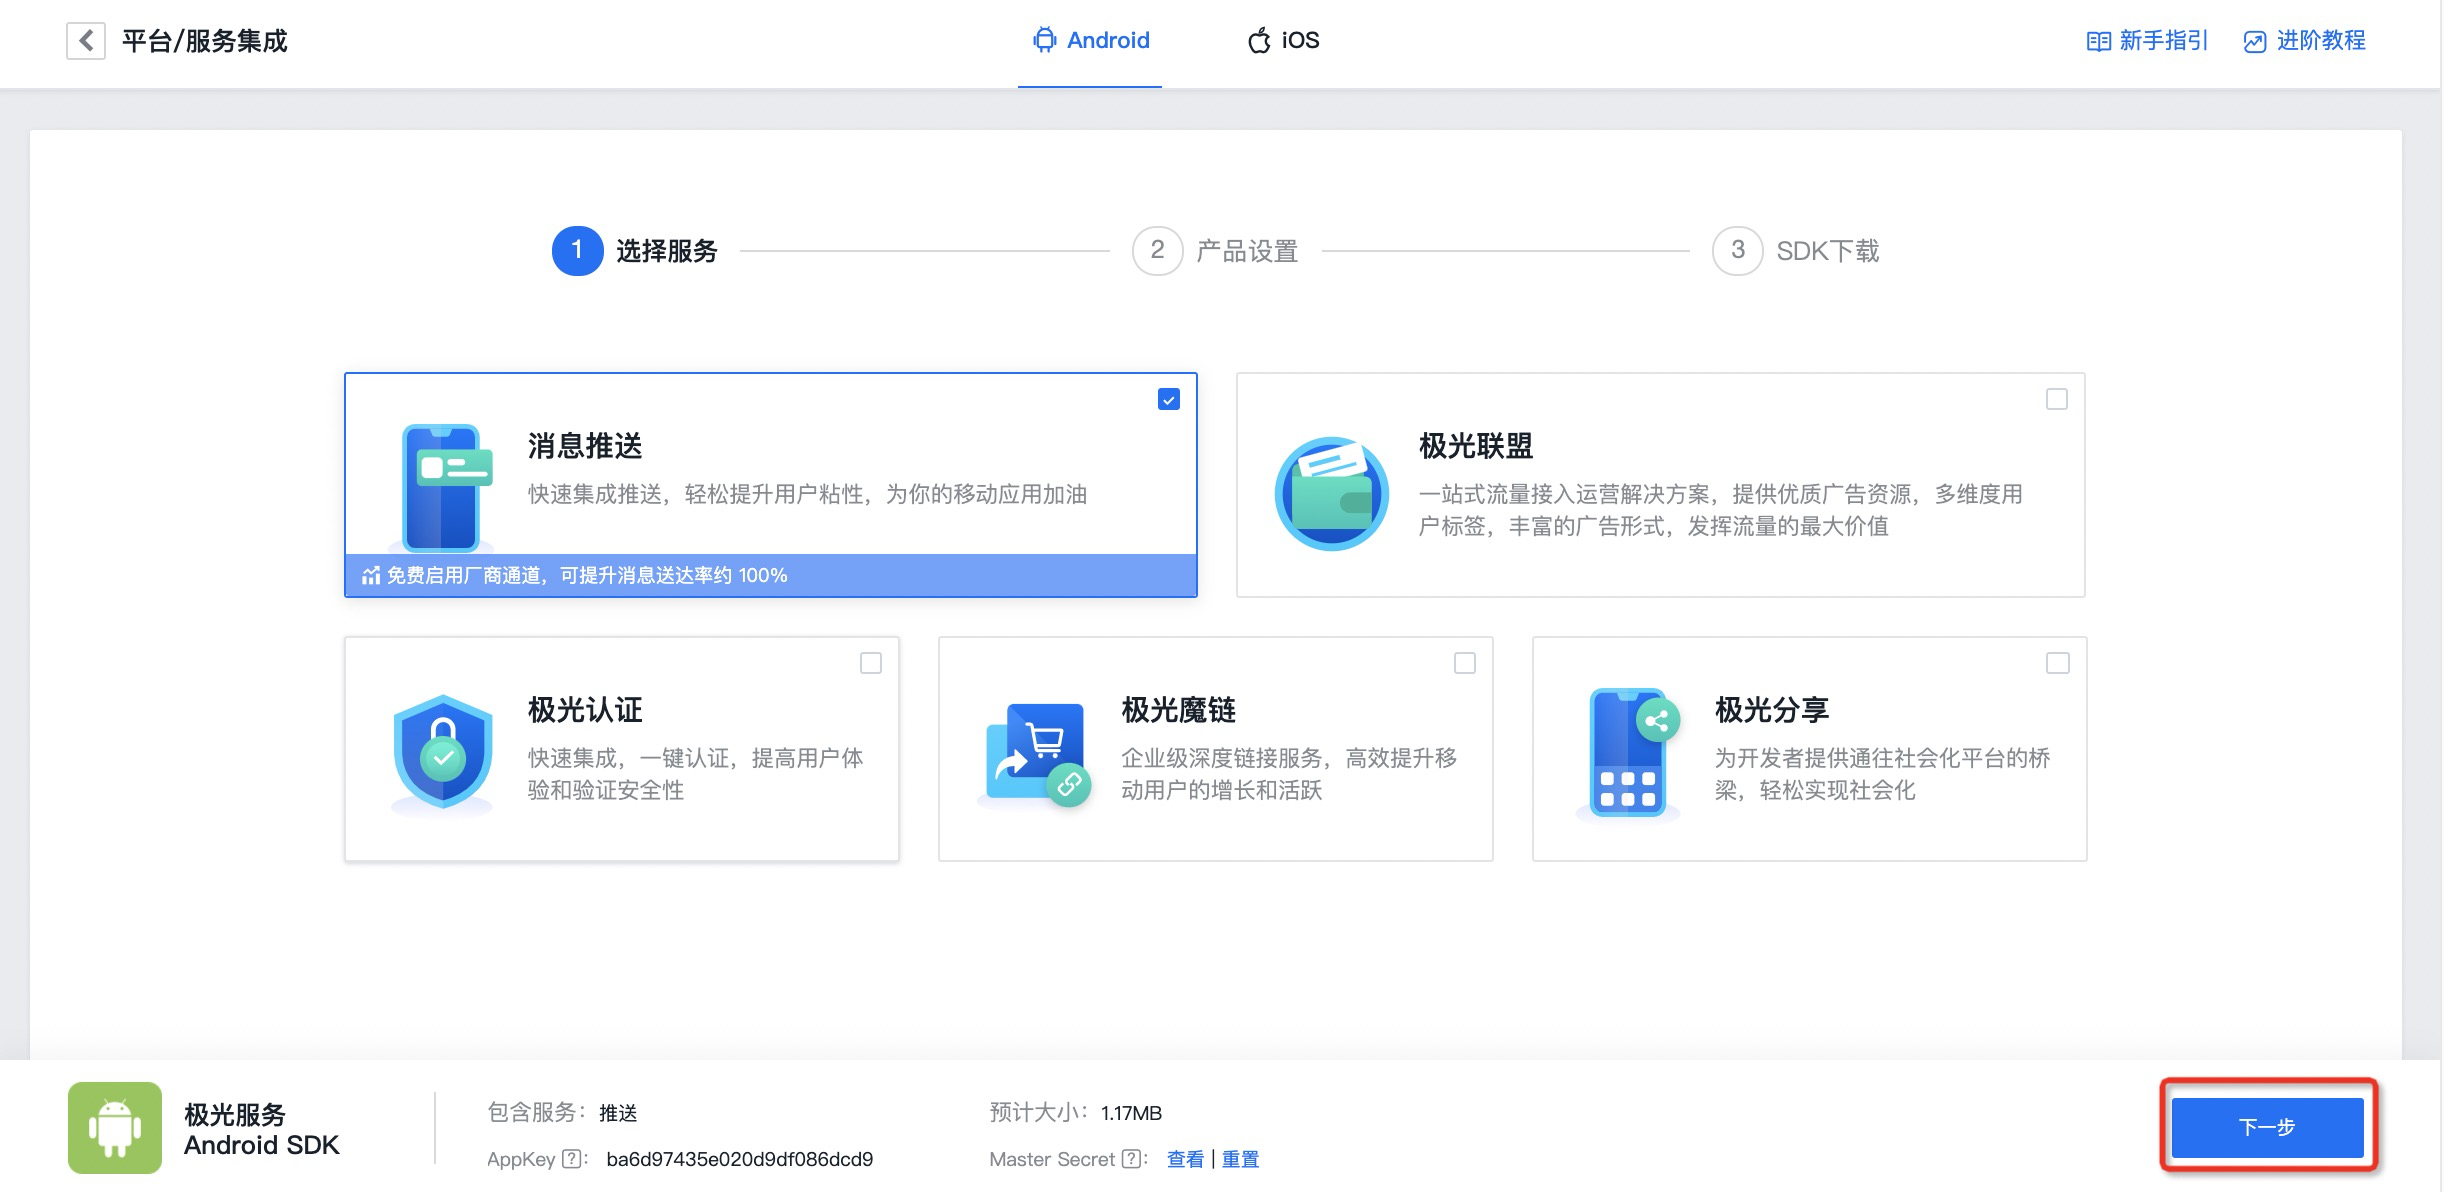
Task: Switch to the Android tab
Action: tap(1090, 41)
